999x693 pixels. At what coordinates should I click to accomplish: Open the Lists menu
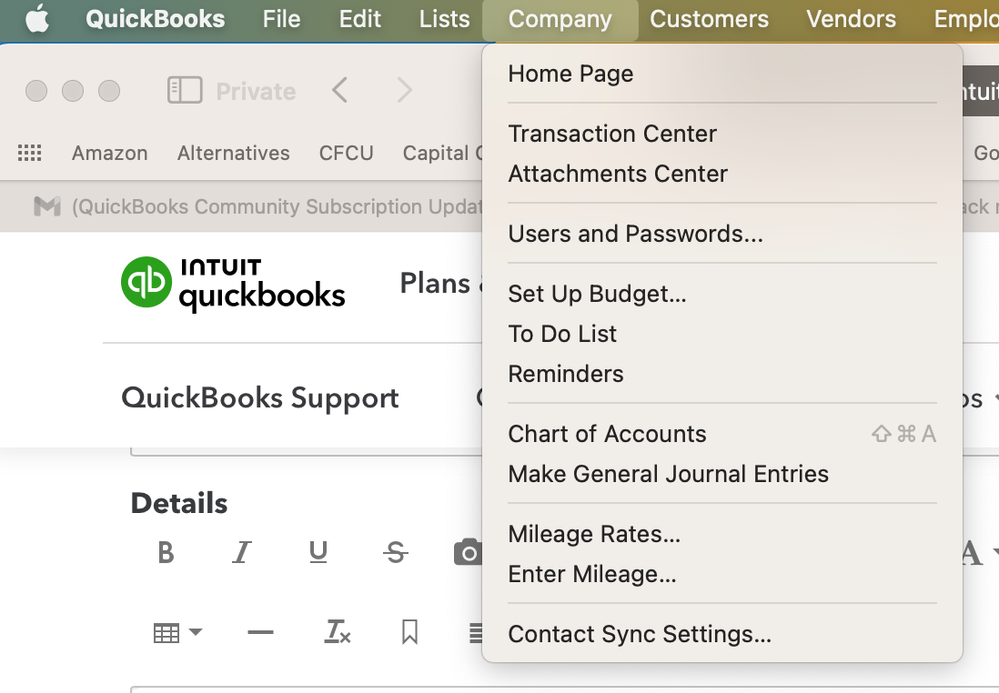click(x=444, y=18)
